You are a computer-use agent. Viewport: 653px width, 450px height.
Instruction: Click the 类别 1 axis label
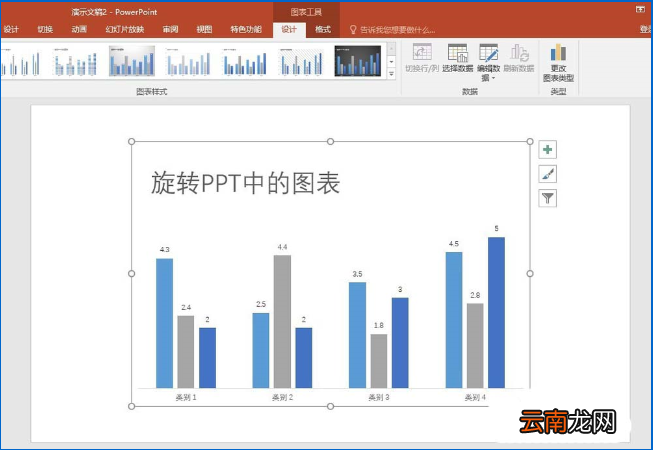(x=186, y=397)
